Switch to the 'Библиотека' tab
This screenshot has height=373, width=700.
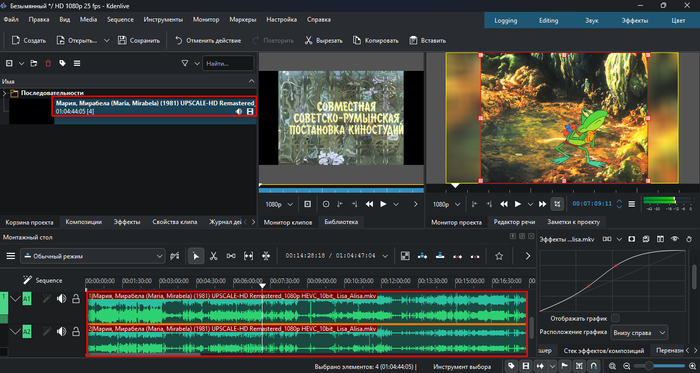[x=341, y=222]
